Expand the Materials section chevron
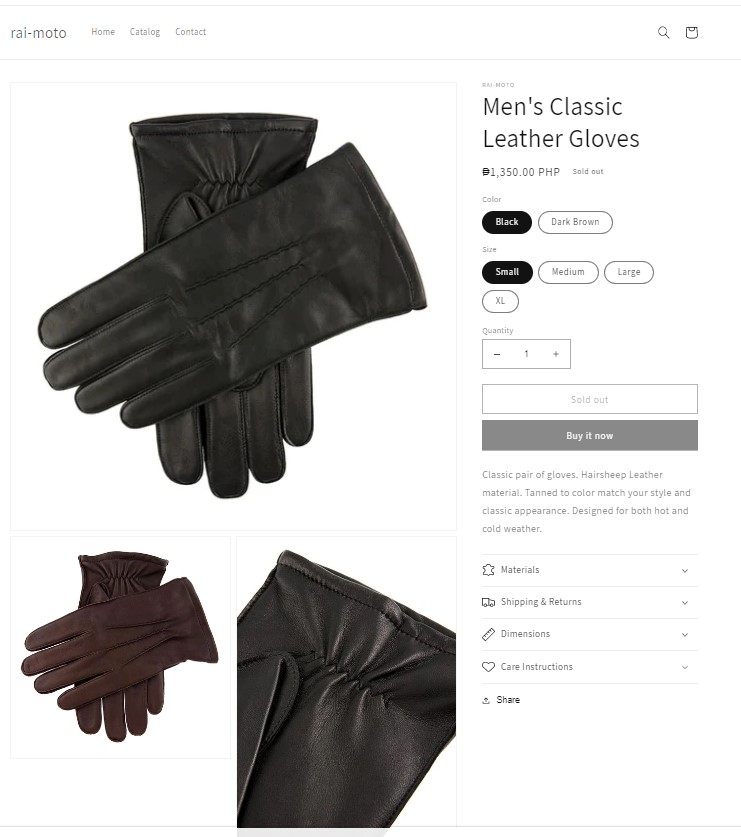741x837 pixels. (685, 571)
